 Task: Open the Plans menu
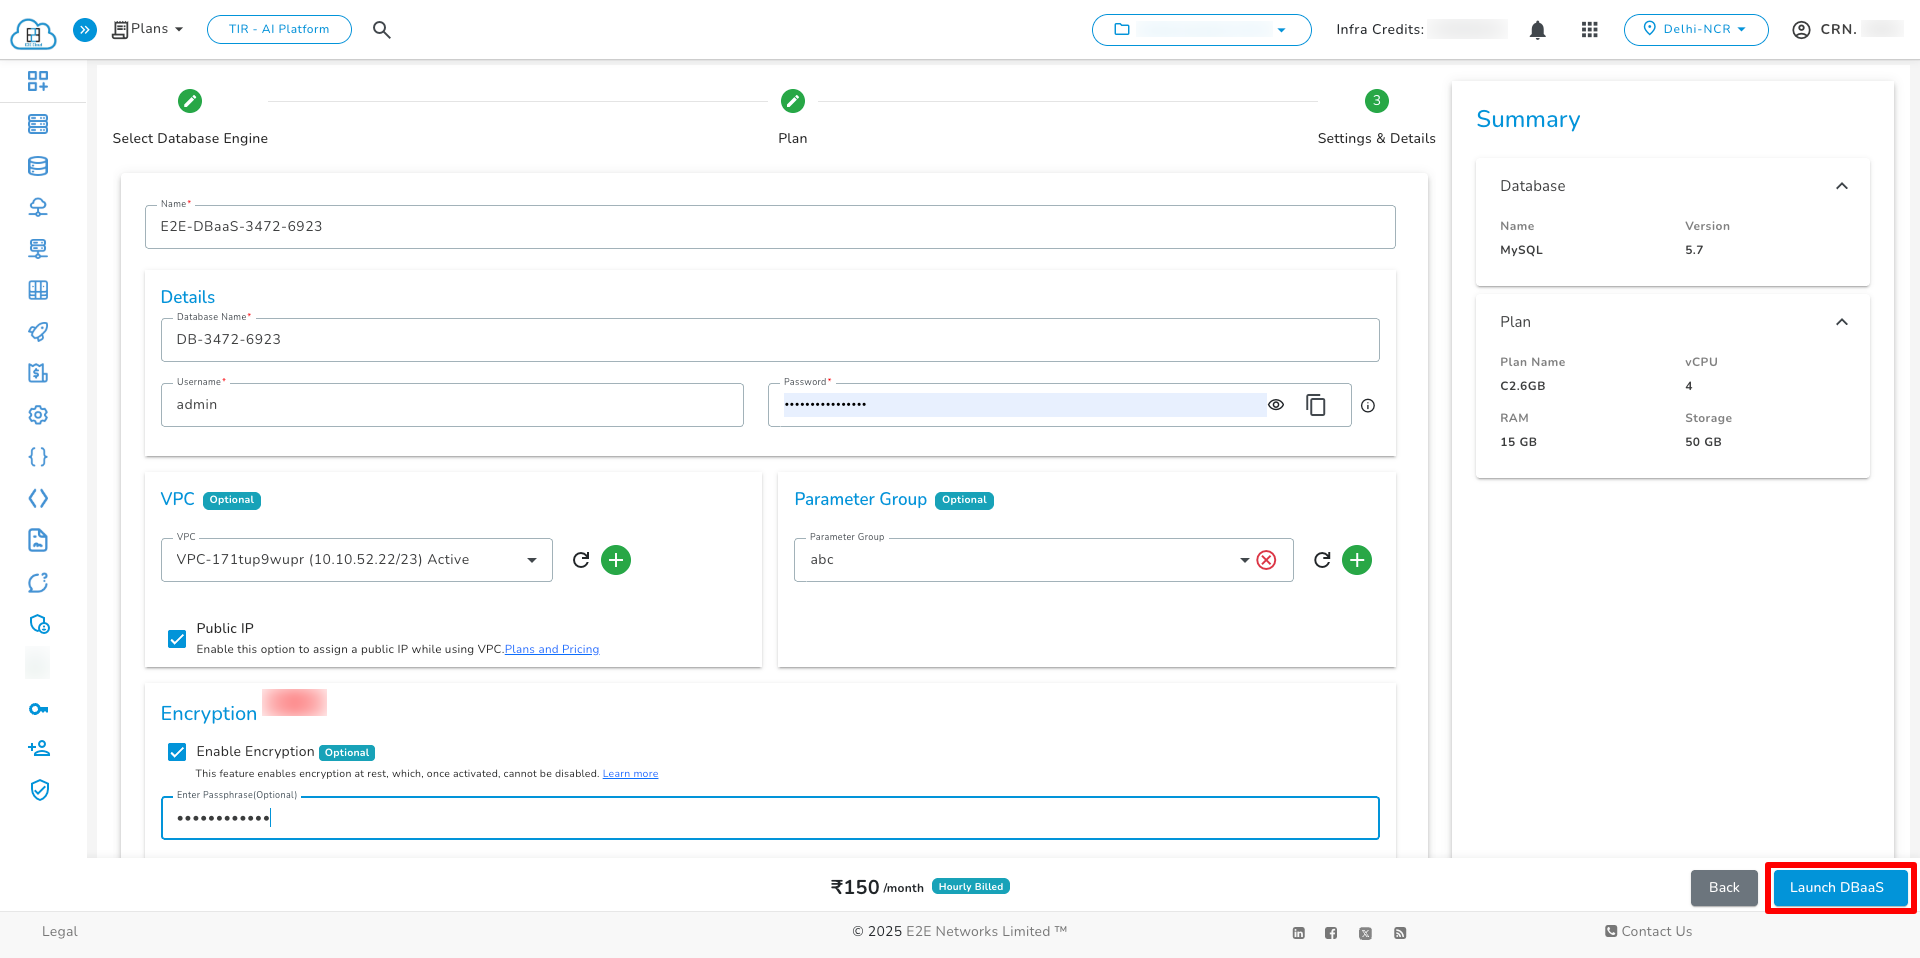pos(146,29)
